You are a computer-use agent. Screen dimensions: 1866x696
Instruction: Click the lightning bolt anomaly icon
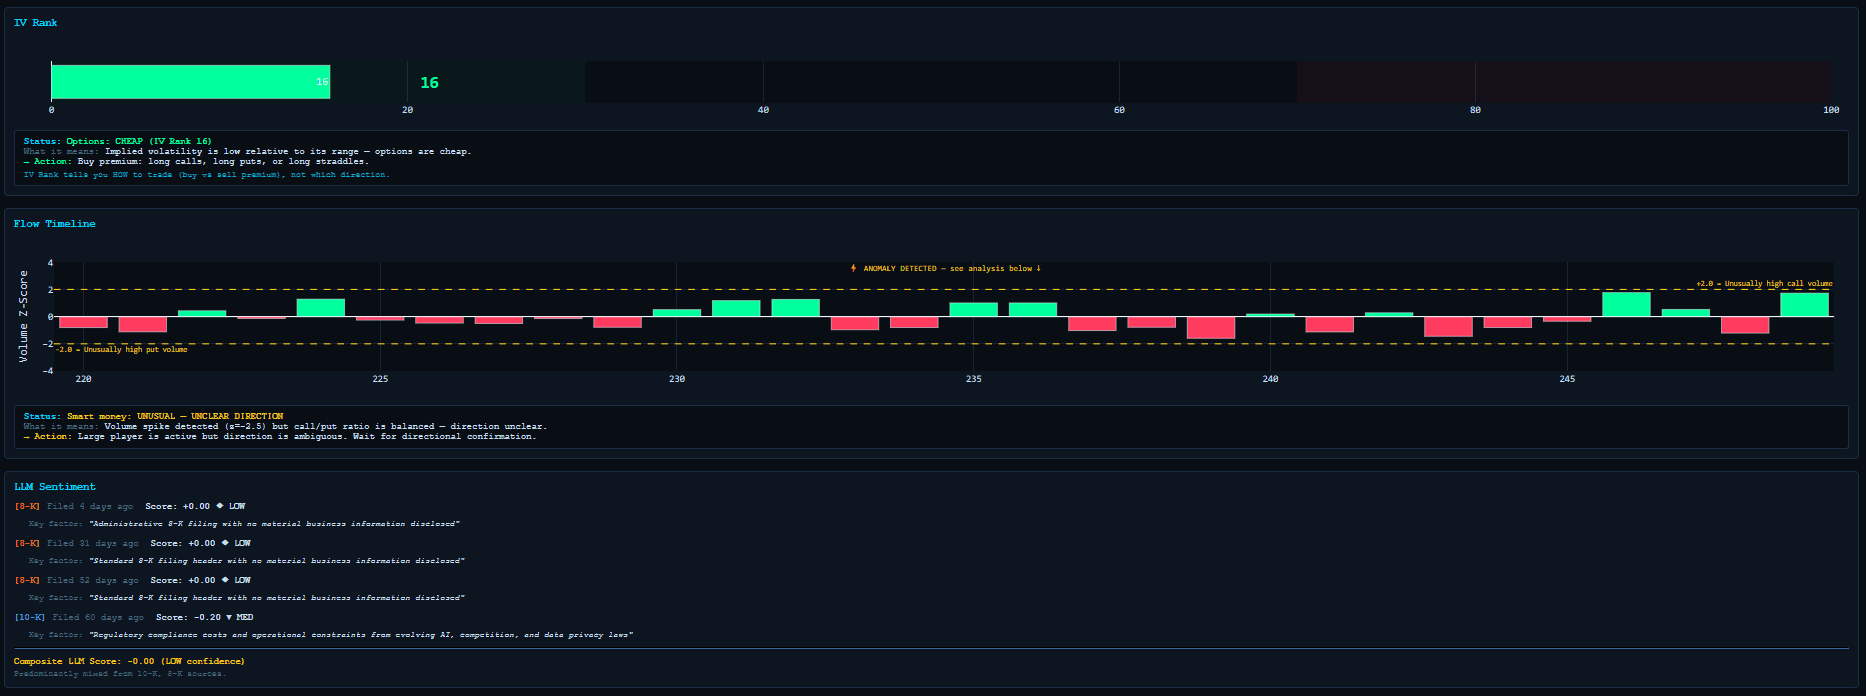[853, 268]
